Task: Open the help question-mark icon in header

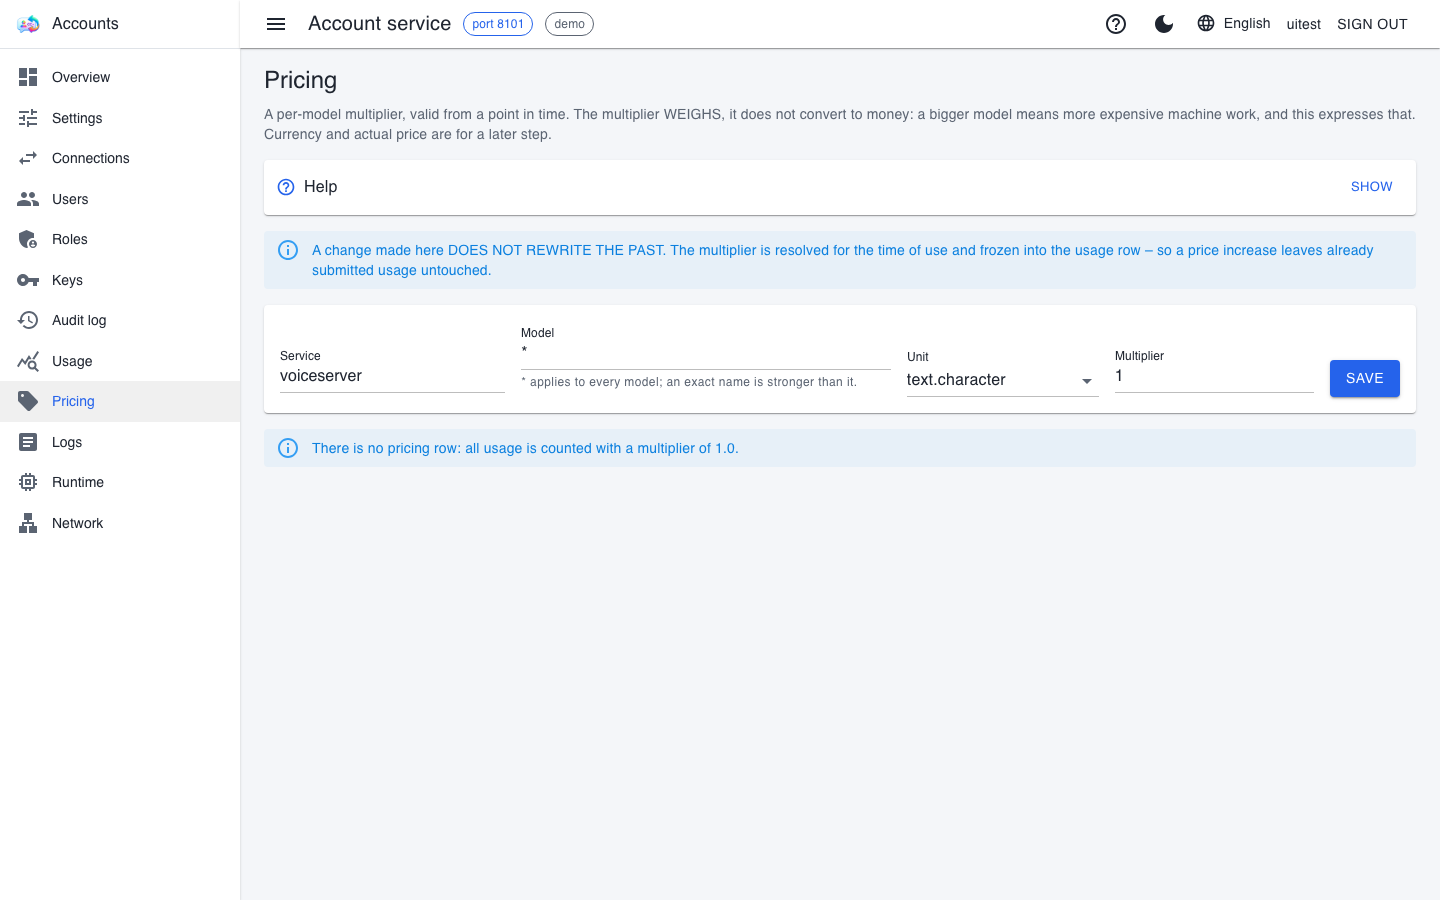Action: (x=1116, y=24)
